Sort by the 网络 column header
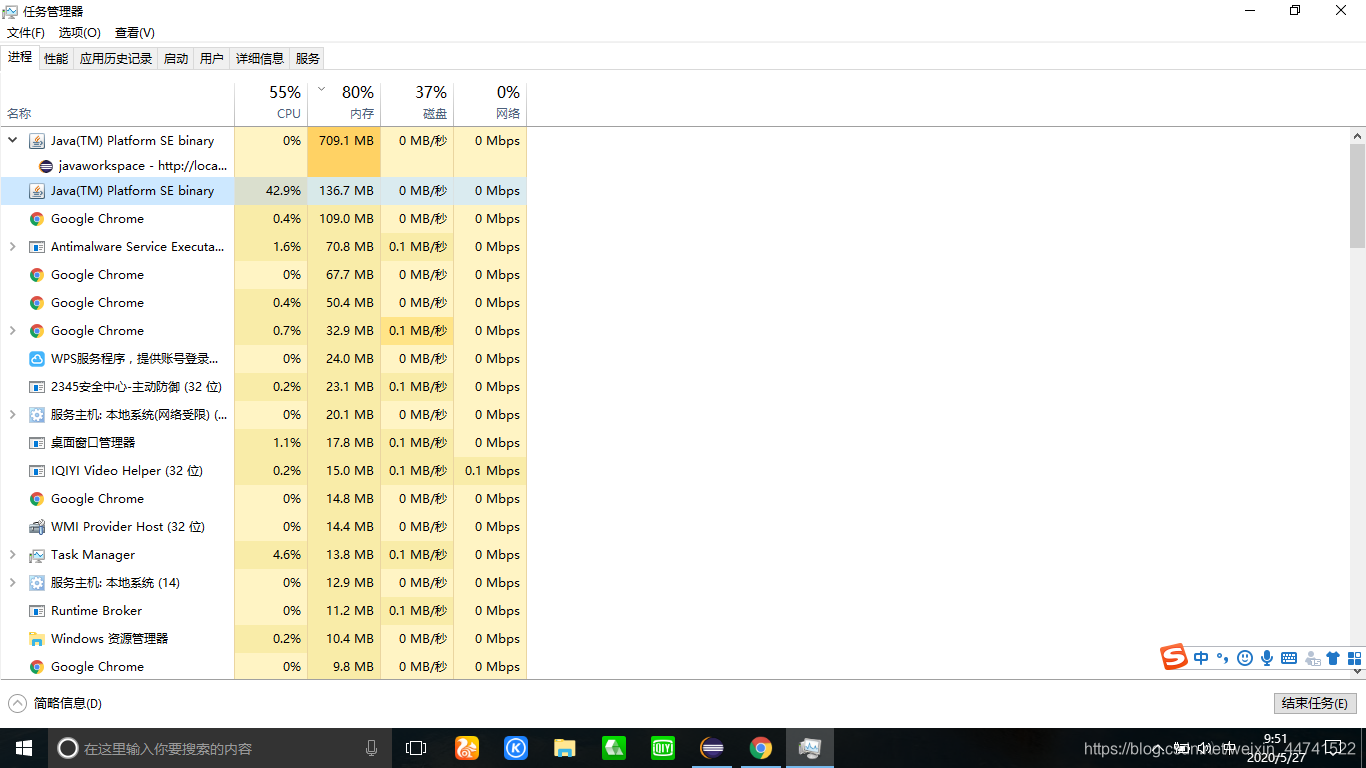This screenshot has width=1366, height=768. pyautogui.click(x=490, y=103)
